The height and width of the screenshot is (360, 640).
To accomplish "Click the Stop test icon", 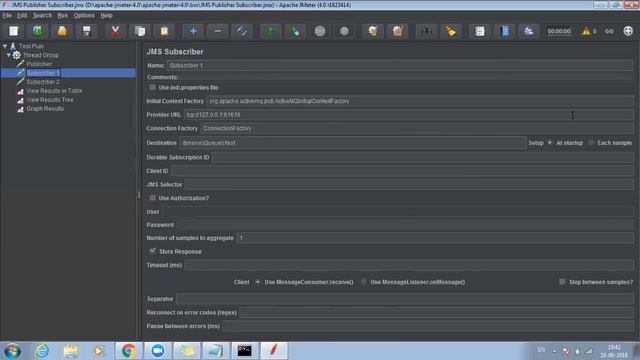I will [x=320, y=31].
